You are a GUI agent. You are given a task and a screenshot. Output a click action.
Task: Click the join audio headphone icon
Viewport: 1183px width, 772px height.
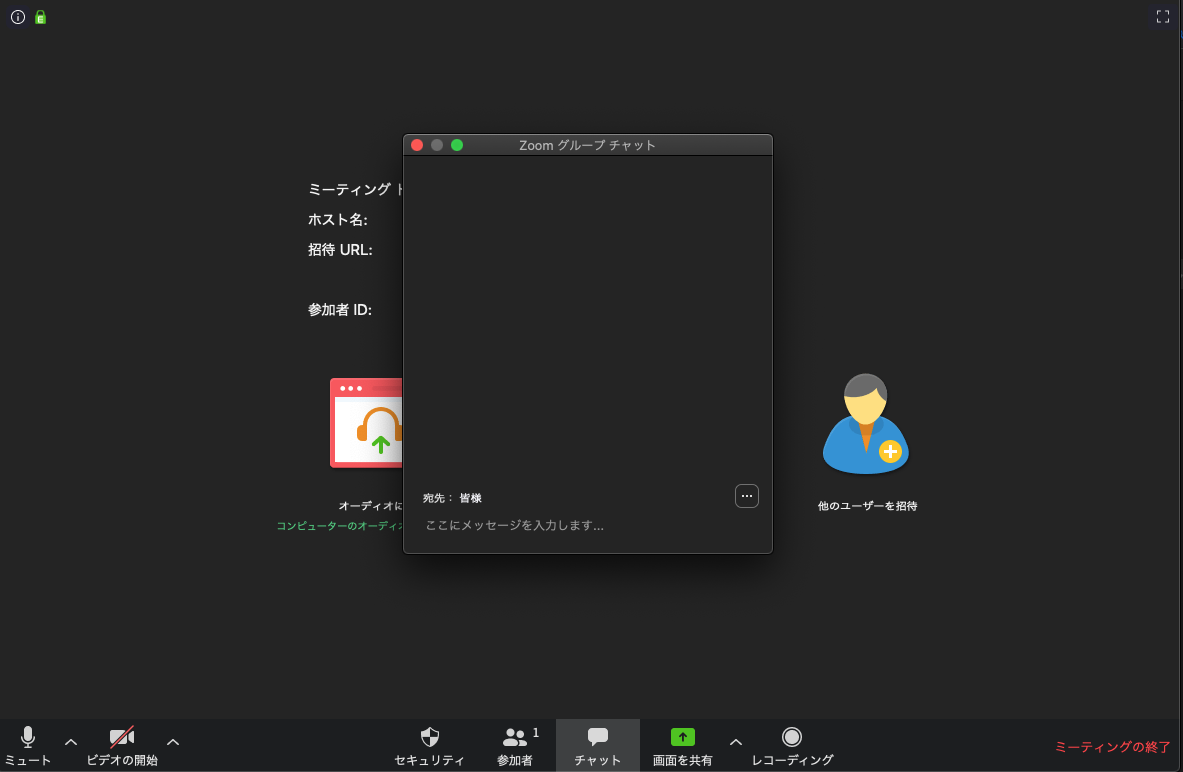(x=367, y=424)
